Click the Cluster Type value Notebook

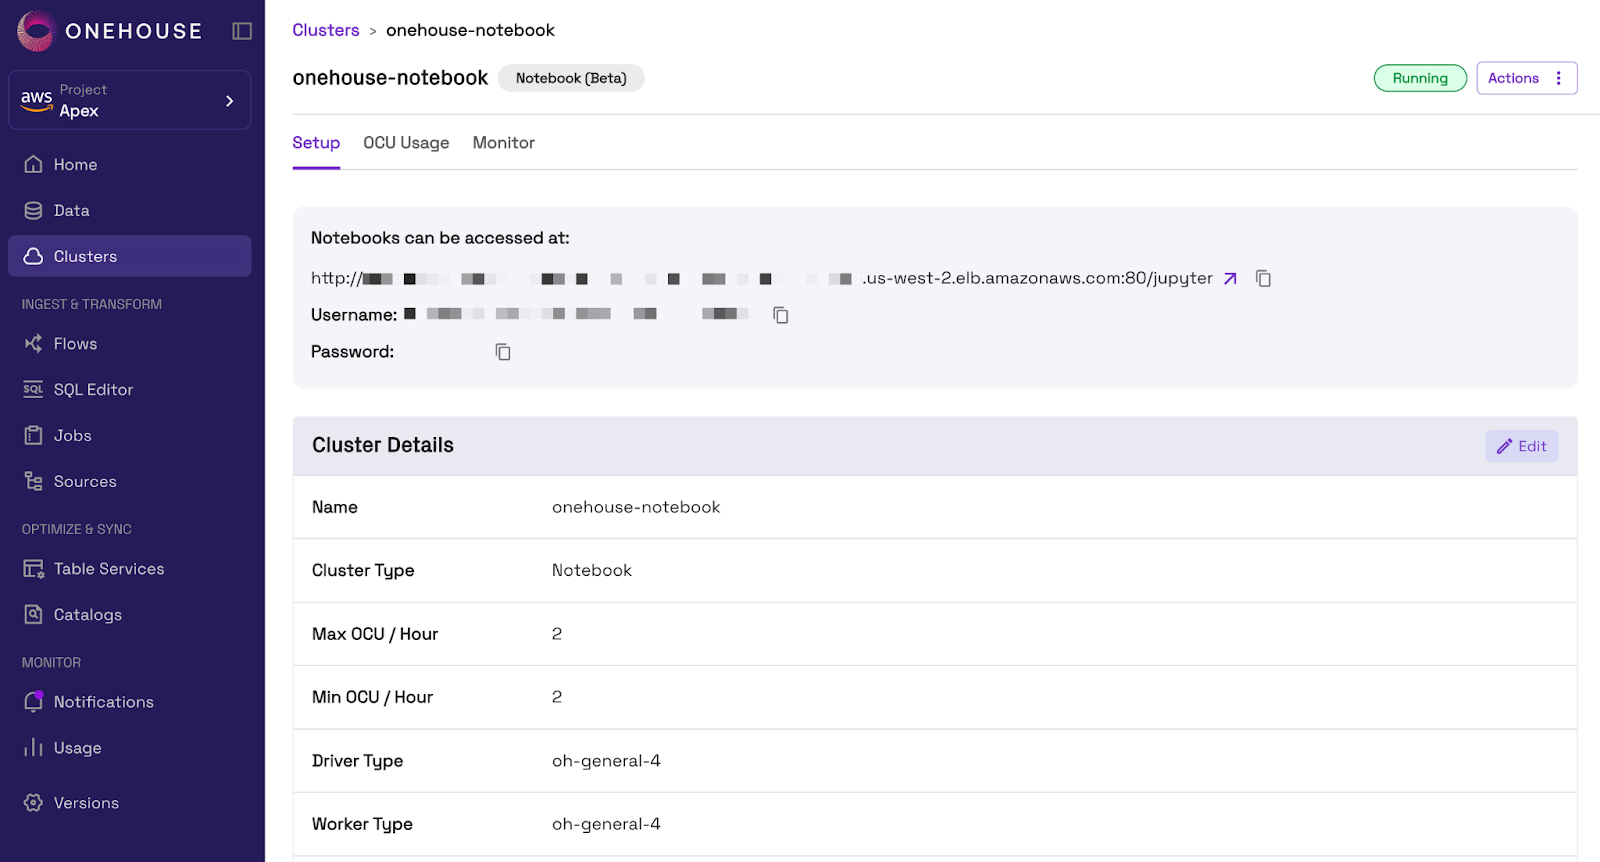pyautogui.click(x=592, y=570)
